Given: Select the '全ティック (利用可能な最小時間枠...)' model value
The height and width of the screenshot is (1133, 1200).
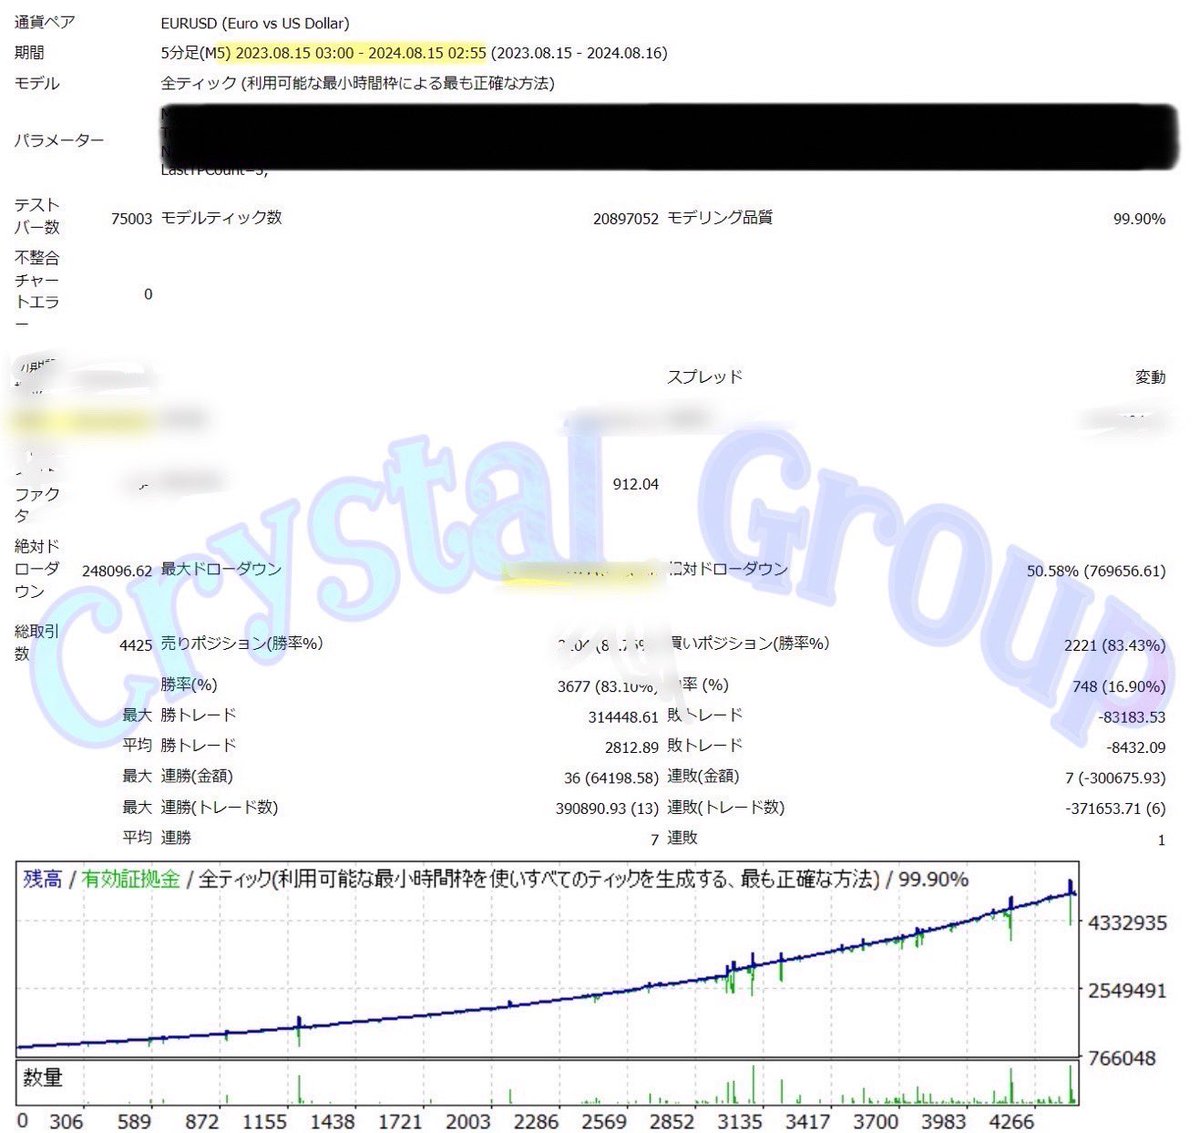Looking at the screenshot, I should (x=358, y=83).
